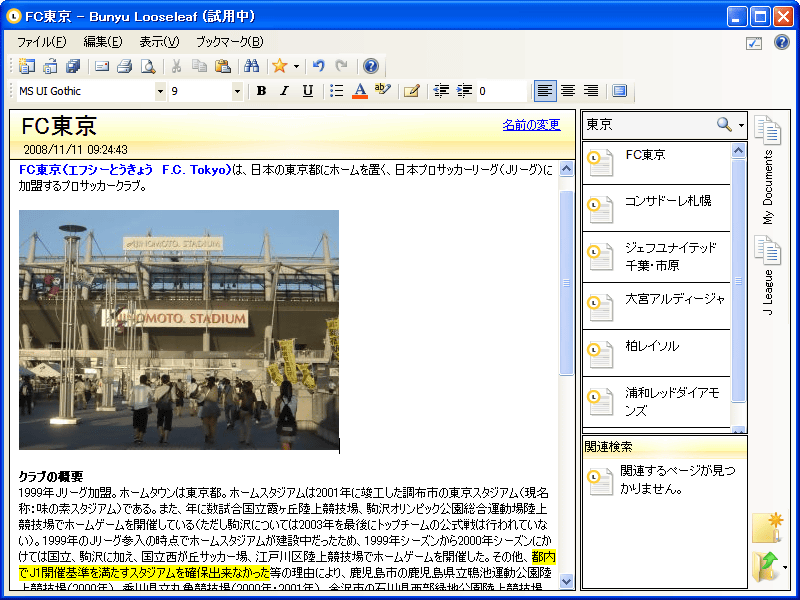The image size is (800, 600).
Task: Open the search options dropdown arrow
Action: tap(741, 125)
